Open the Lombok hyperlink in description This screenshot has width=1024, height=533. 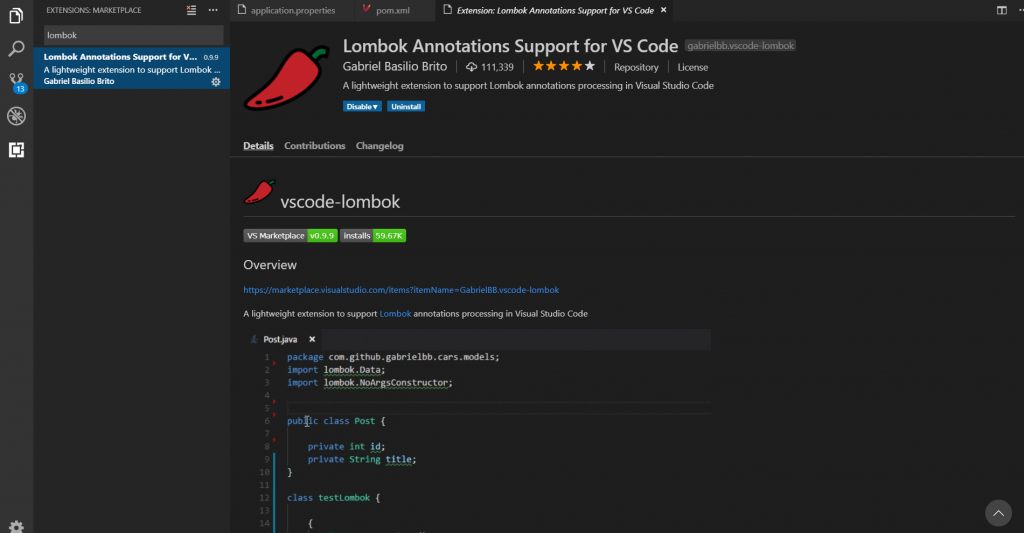click(395, 314)
